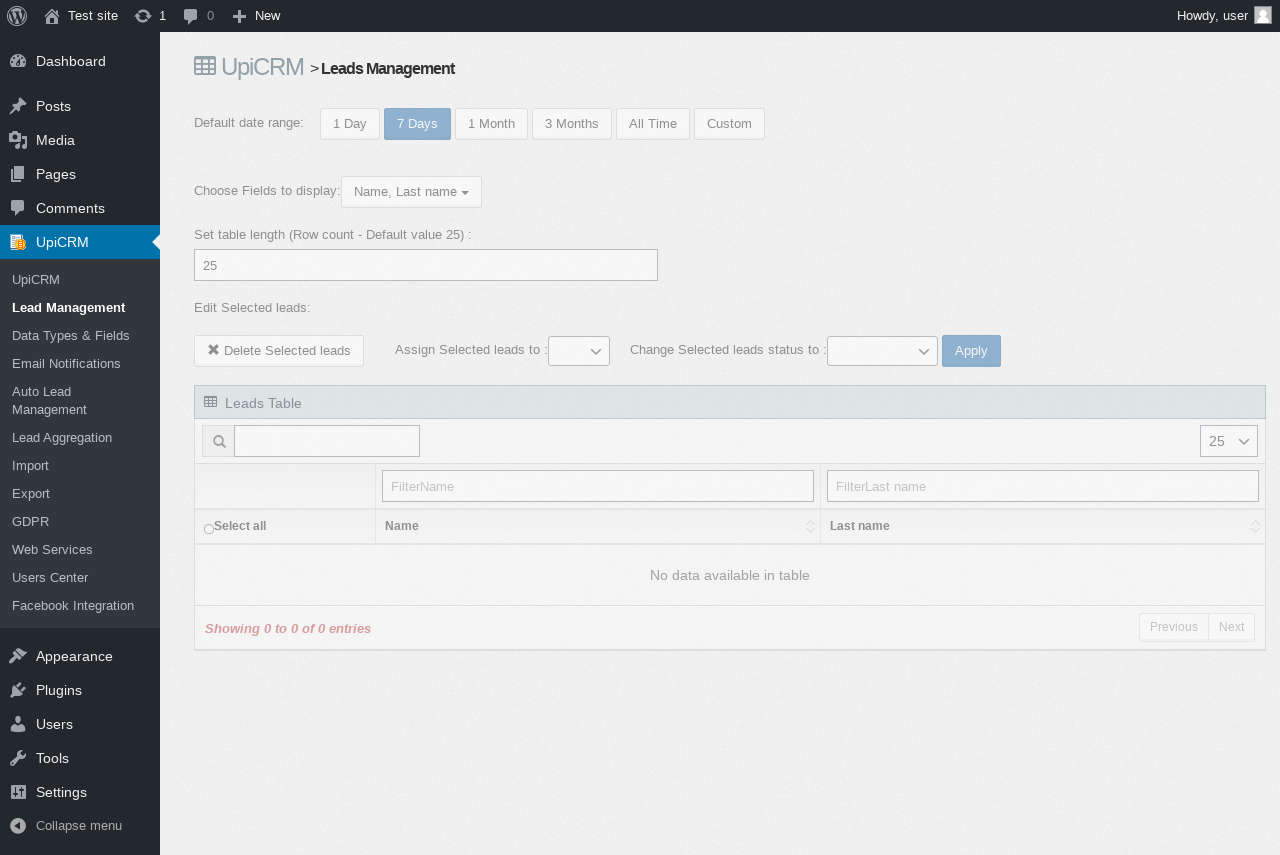
Task: Click the UpiCRM plugin icon in the sidebar
Action: (18, 242)
